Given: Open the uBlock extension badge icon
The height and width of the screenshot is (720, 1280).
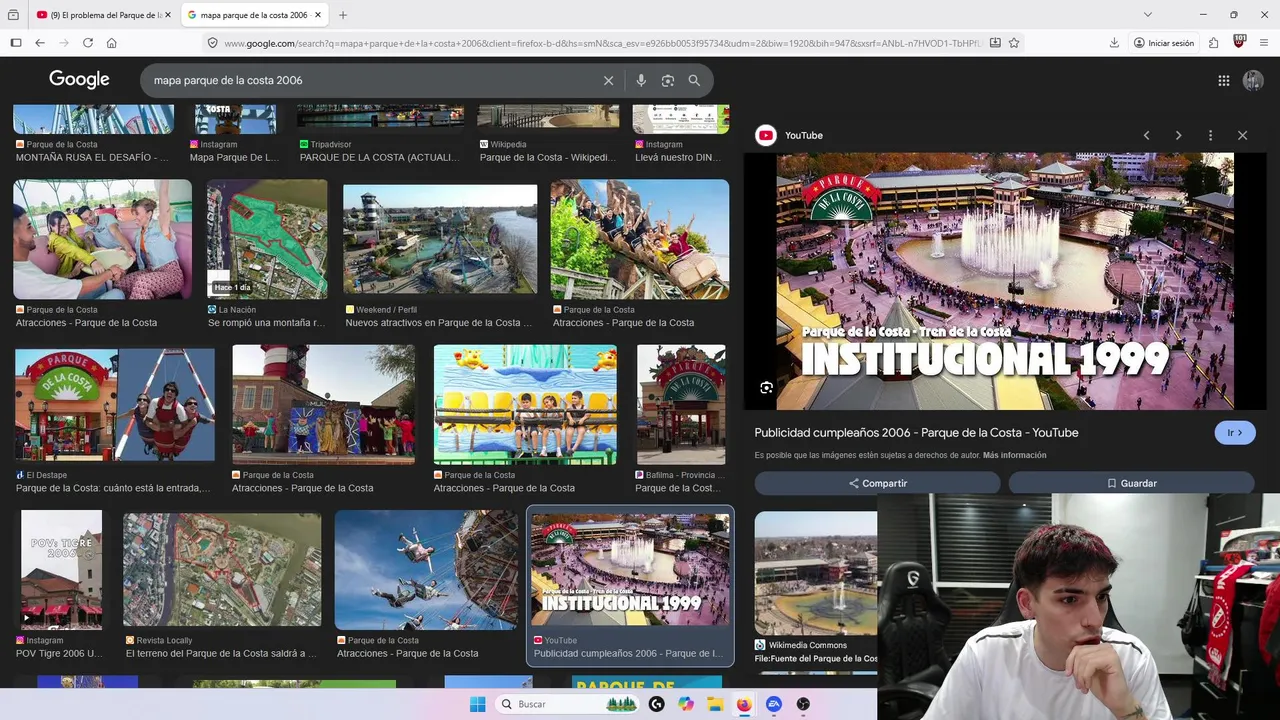Looking at the screenshot, I should pyautogui.click(x=1239, y=42).
